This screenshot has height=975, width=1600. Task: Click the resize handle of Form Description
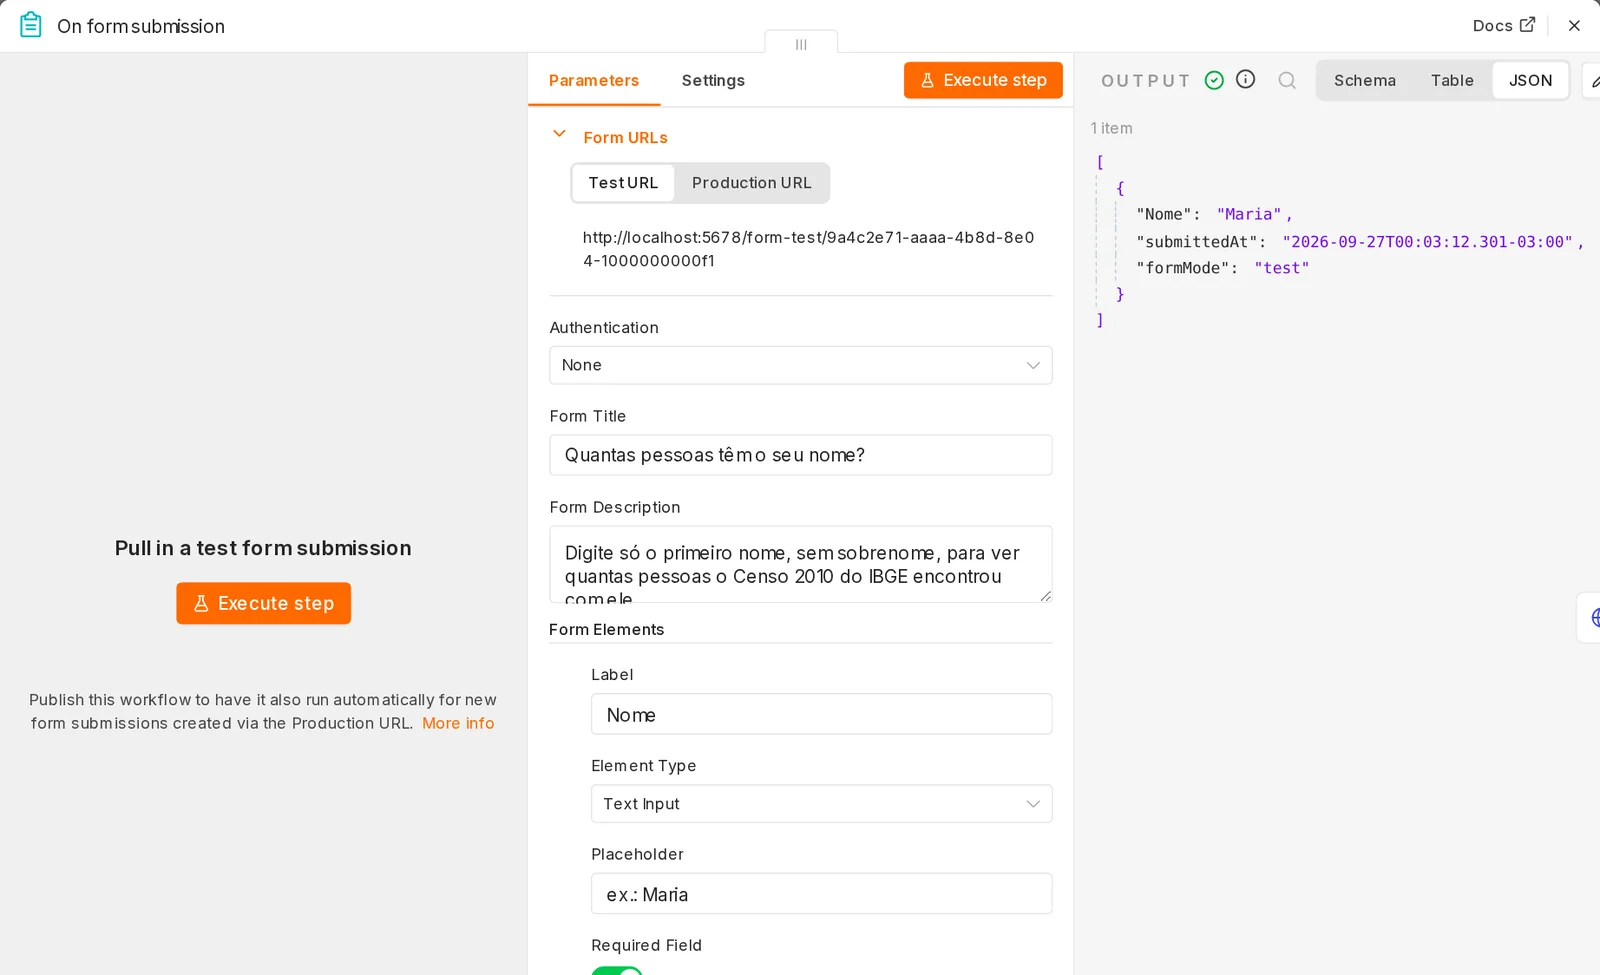coord(1045,596)
